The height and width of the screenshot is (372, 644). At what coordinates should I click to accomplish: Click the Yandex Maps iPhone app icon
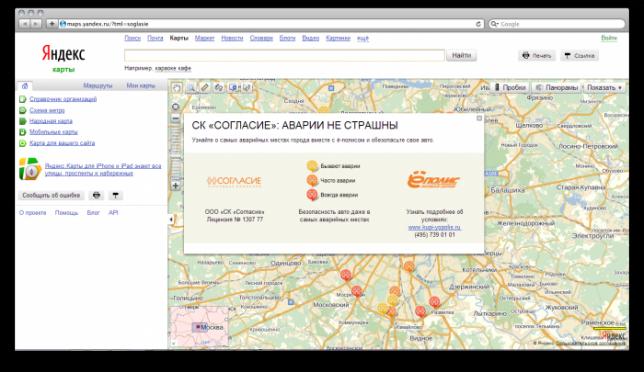point(30,169)
